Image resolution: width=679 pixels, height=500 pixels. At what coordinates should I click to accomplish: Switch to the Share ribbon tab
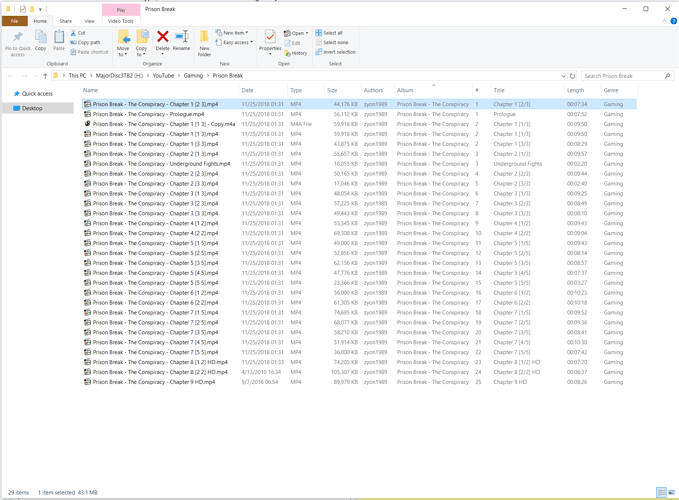tap(66, 21)
